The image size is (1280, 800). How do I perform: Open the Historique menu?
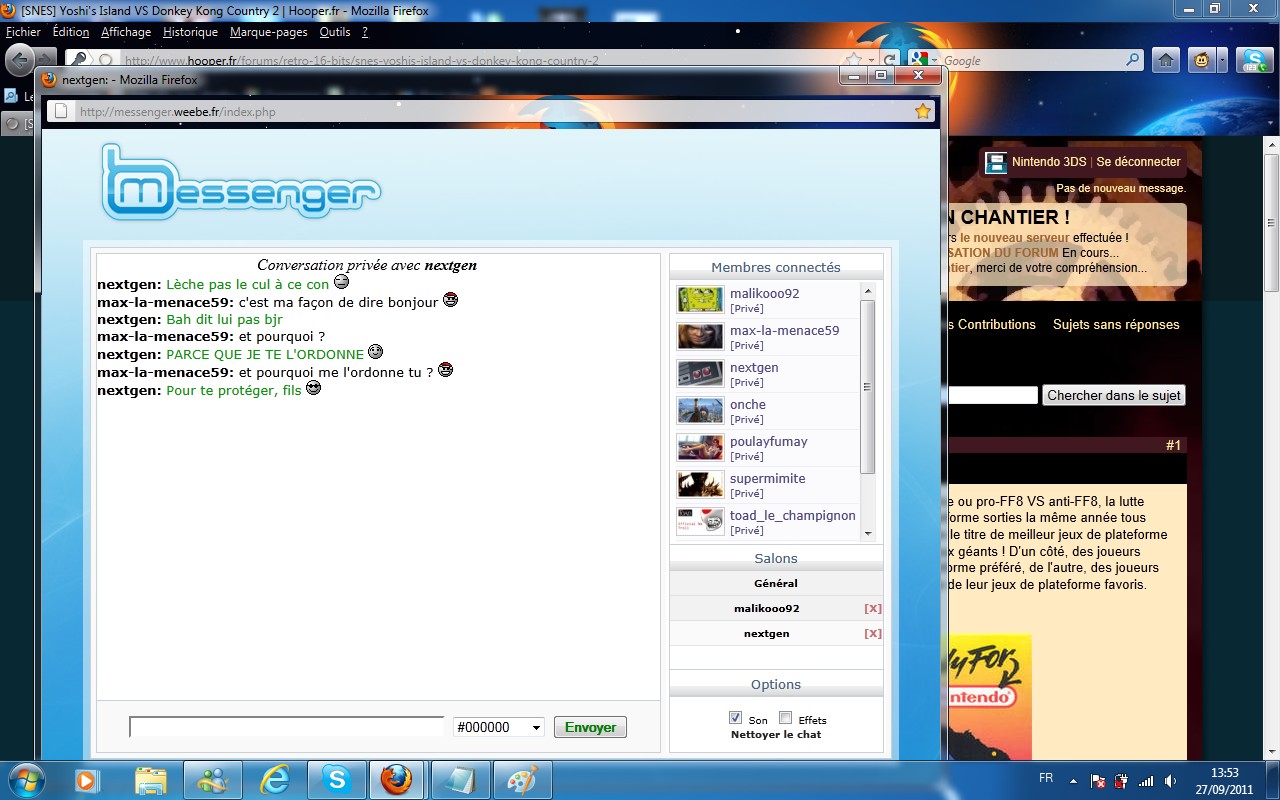(190, 32)
